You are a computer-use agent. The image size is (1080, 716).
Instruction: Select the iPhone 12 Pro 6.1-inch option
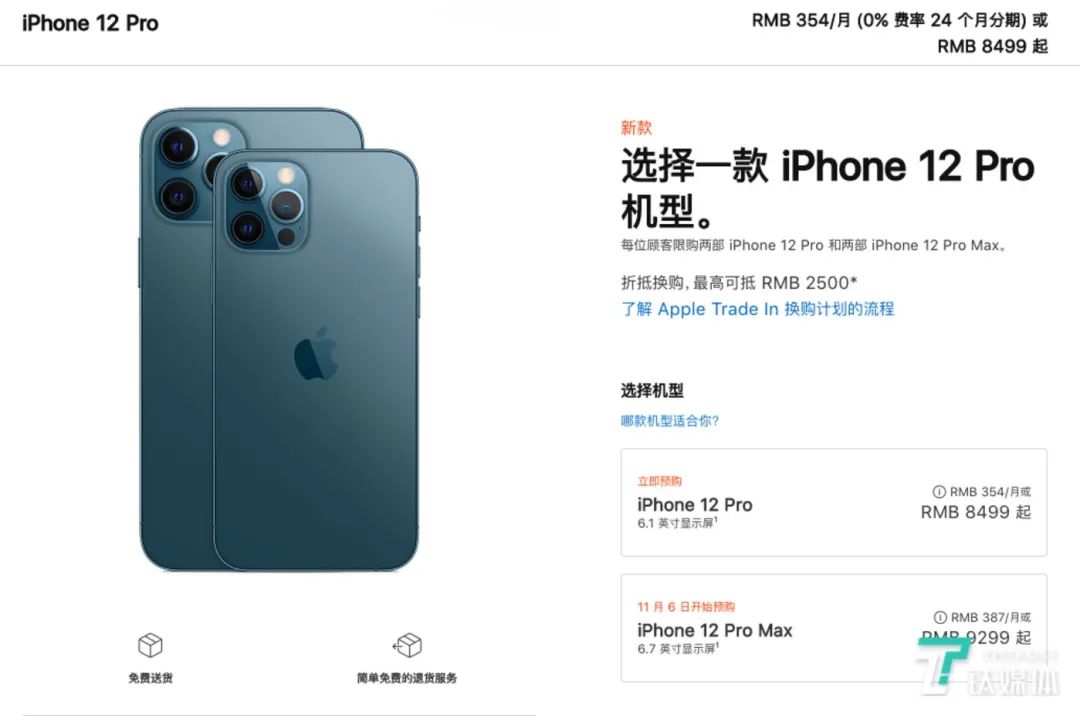click(833, 503)
